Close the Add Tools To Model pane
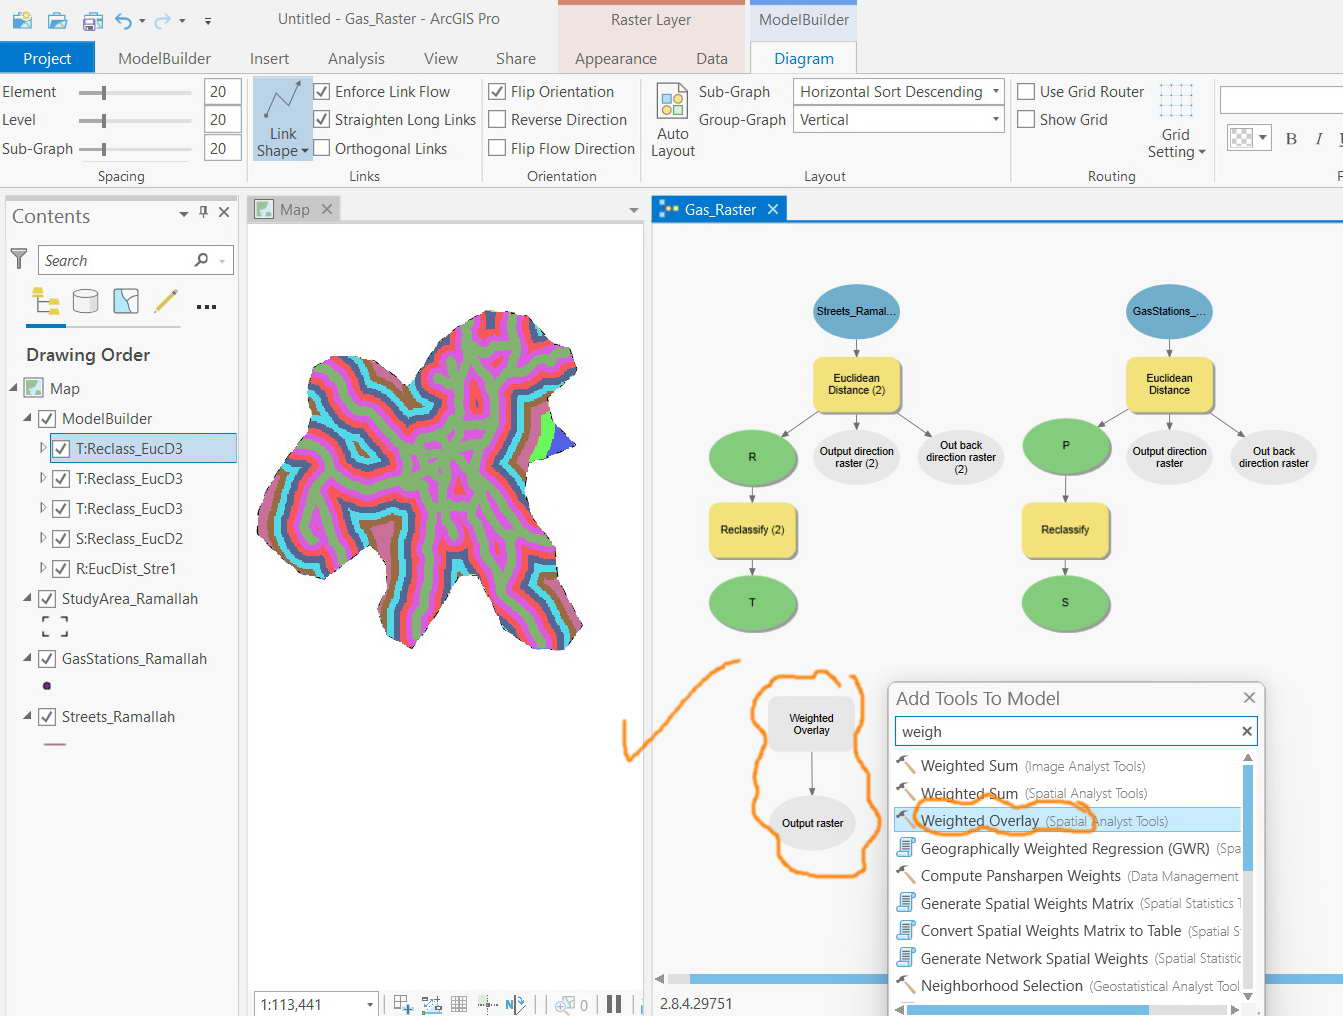Screen dimensions: 1343x1016 tap(1249, 697)
